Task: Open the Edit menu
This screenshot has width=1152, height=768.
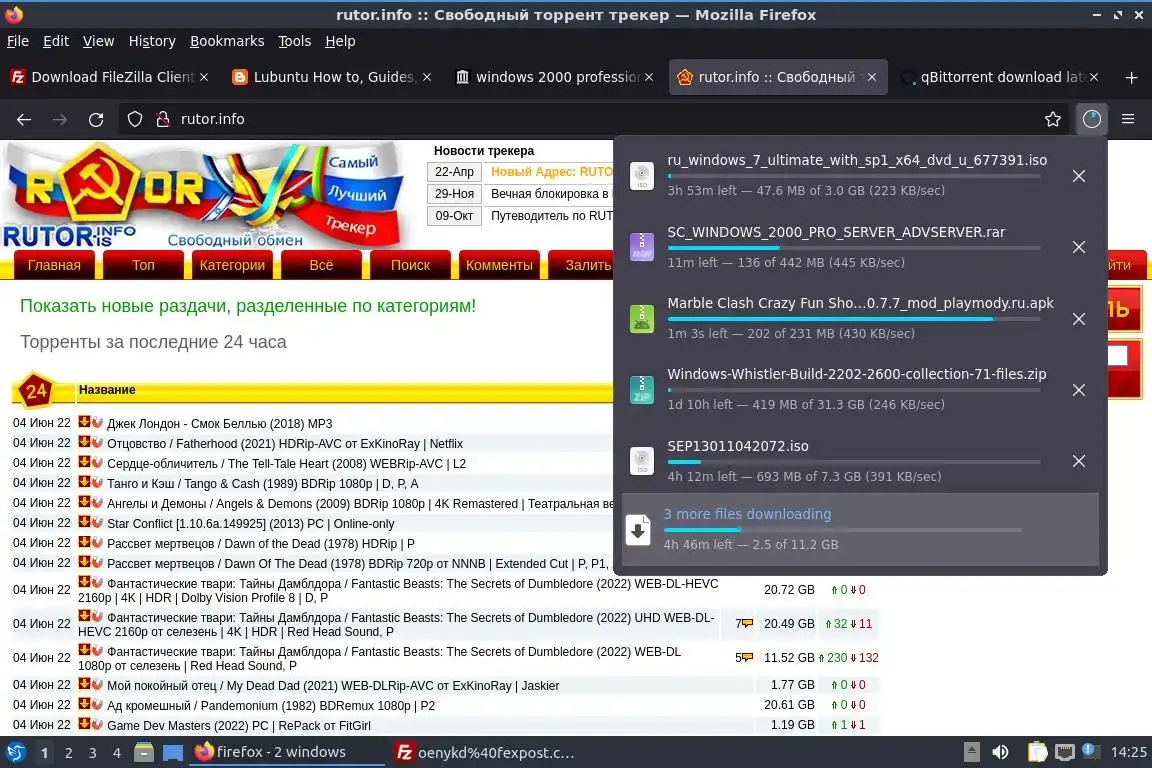Action: 56,41
